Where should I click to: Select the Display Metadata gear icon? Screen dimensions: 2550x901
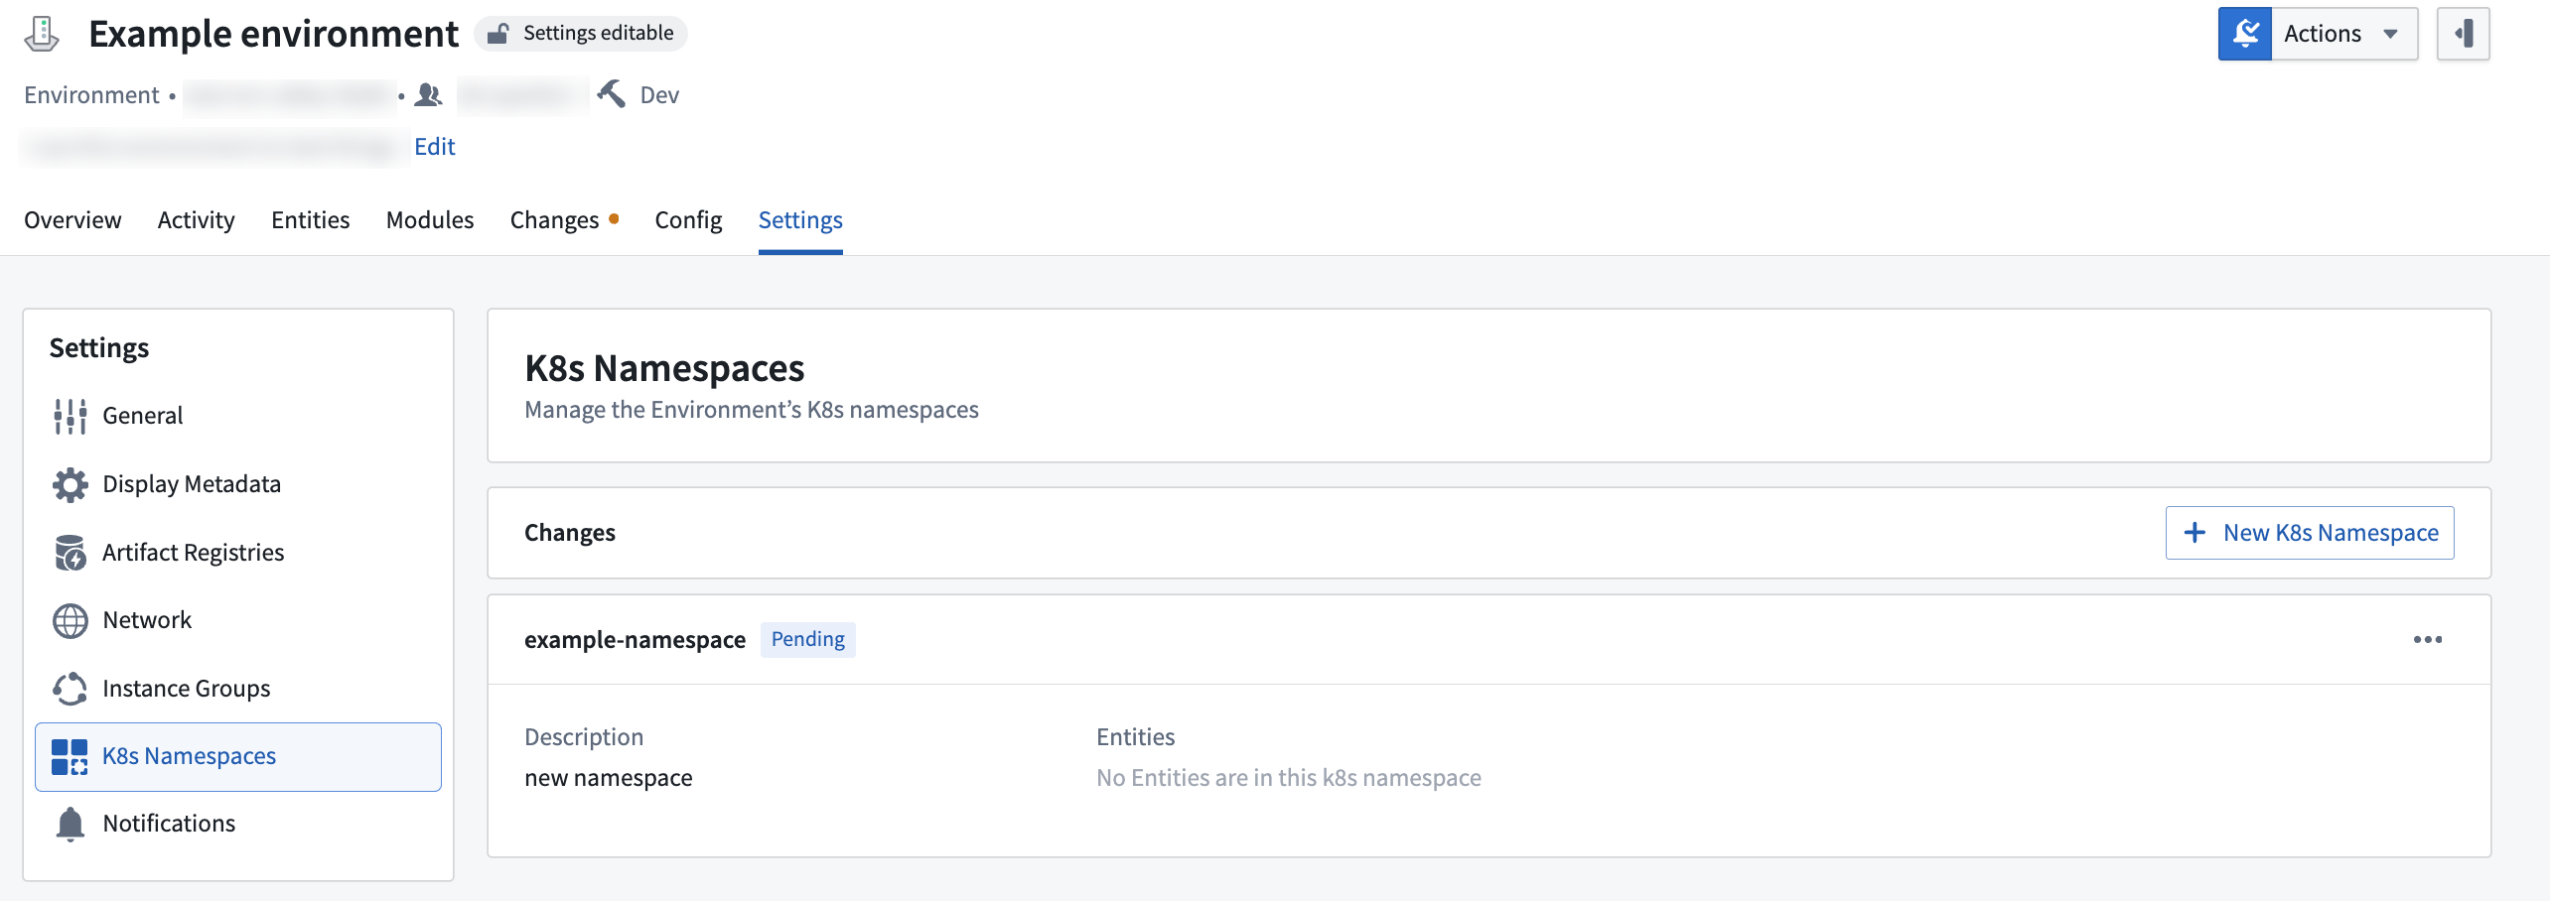[x=69, y=483]
